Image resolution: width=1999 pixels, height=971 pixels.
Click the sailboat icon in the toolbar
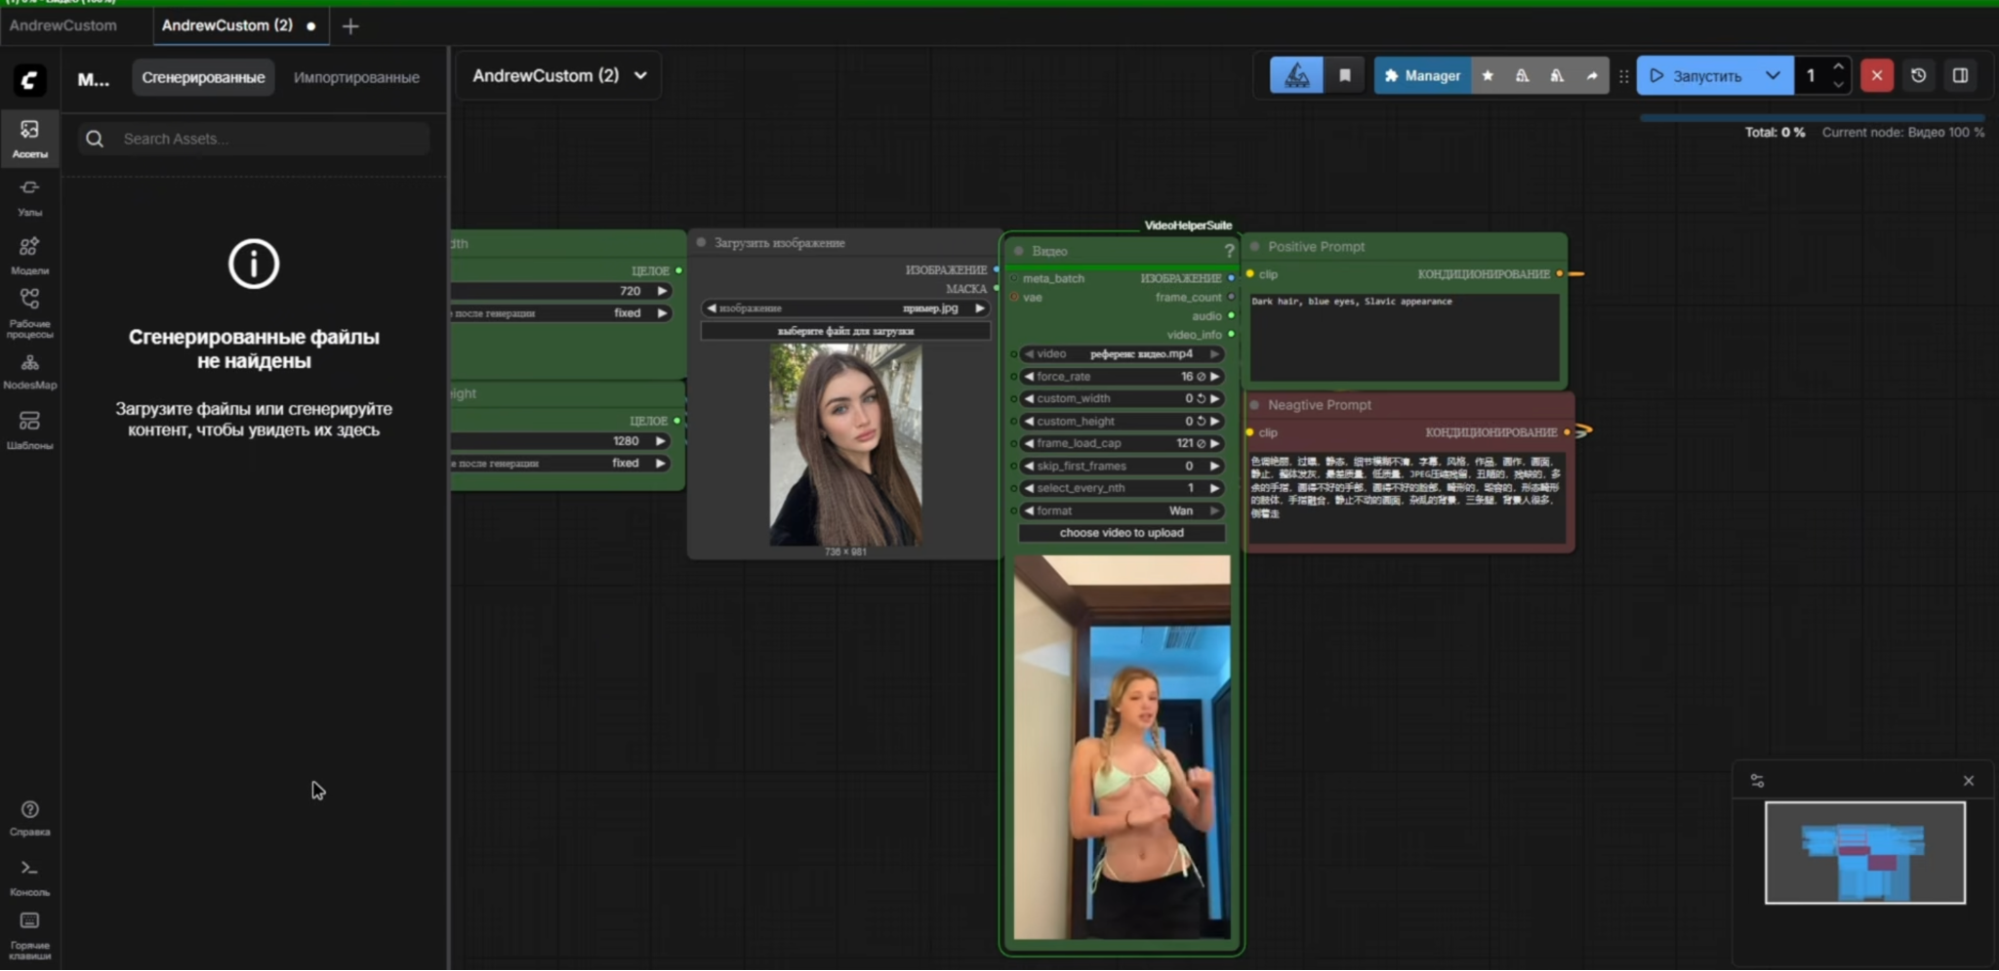pos(1297,76)
